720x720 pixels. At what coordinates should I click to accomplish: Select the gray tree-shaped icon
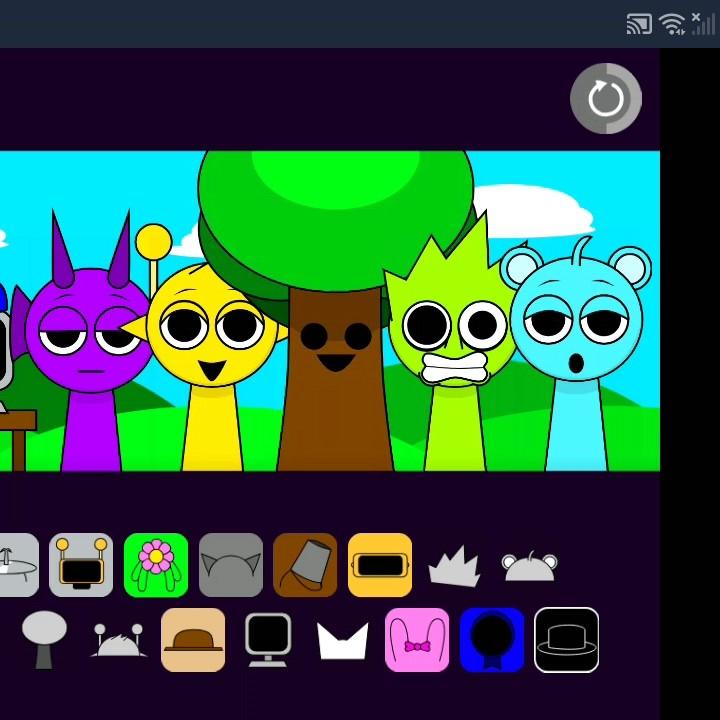coord(44,640)
